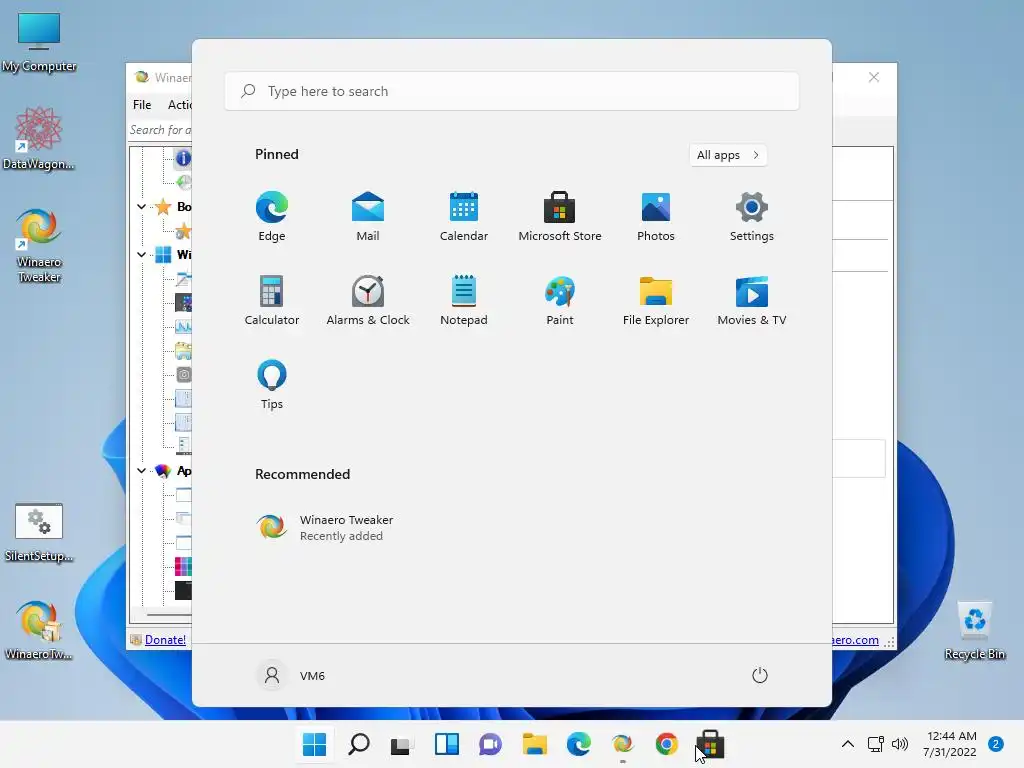The image size is (1024, 768).
Task: Open File menu in Winaero Tweaker
Action: [x=142, y=104]
